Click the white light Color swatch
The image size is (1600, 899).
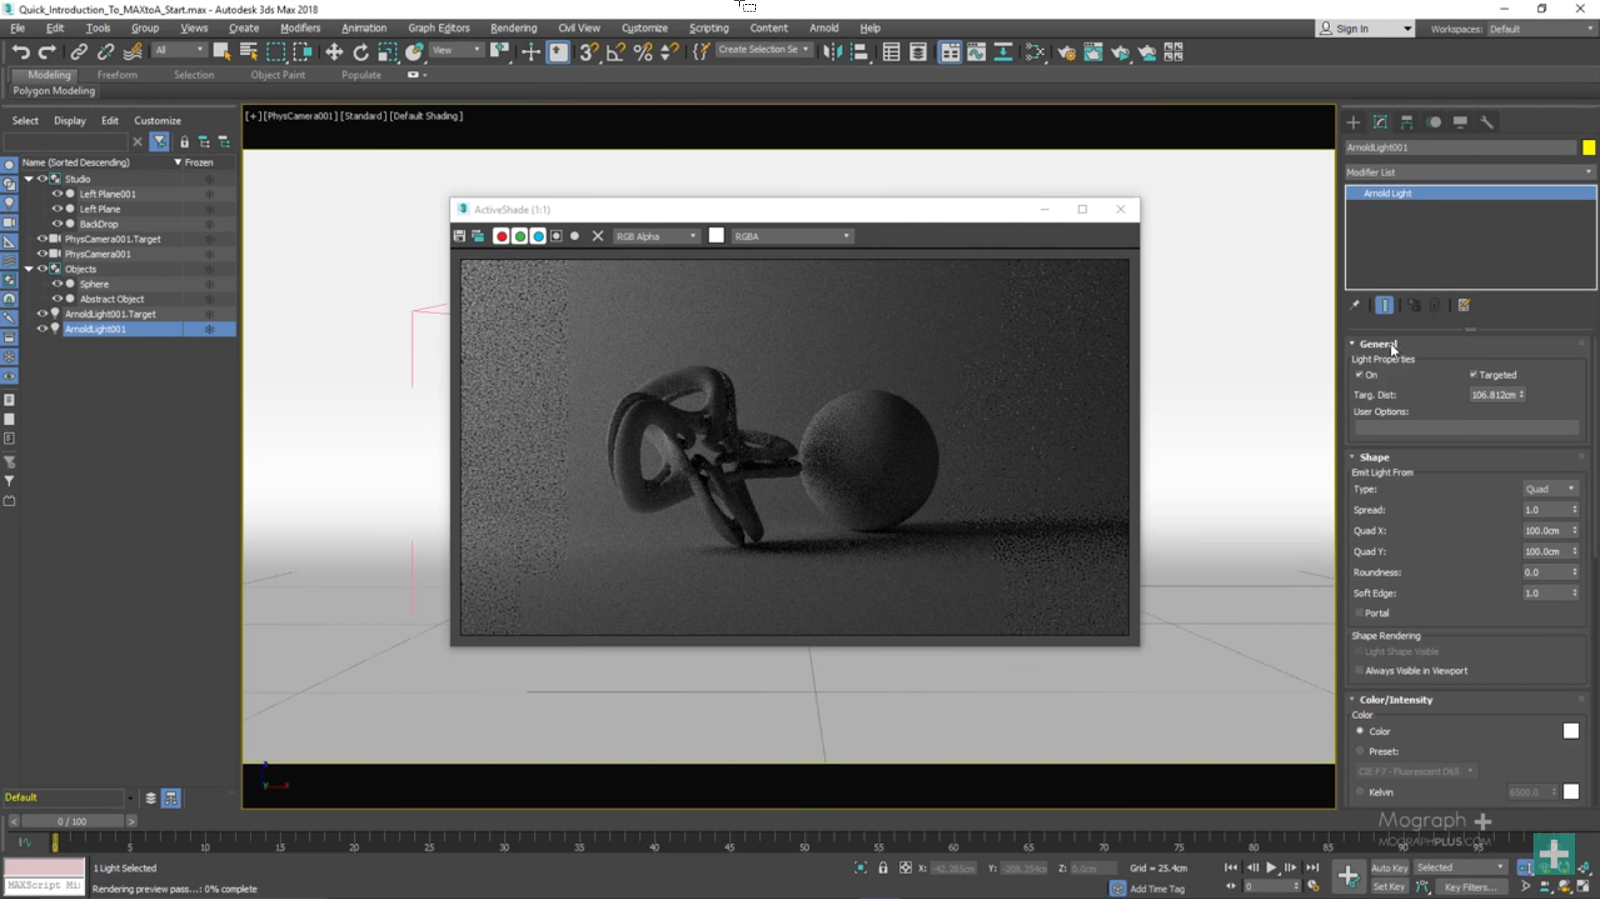tap(1571, 731)
